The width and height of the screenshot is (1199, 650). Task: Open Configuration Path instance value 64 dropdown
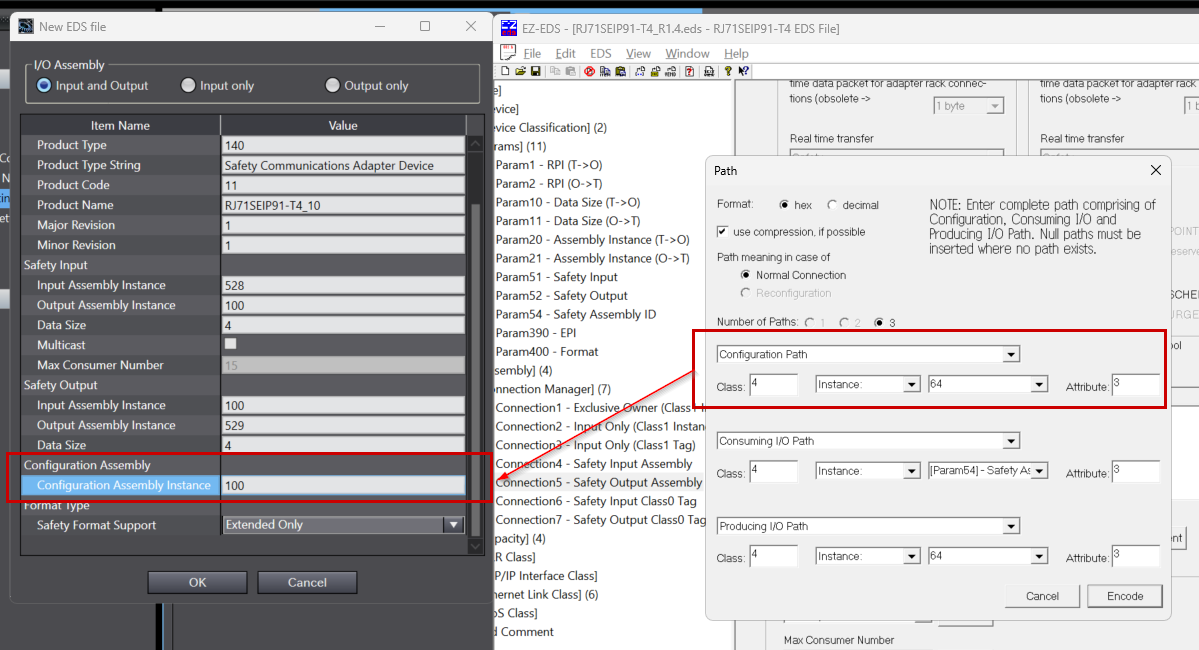tap(1038, 385)
